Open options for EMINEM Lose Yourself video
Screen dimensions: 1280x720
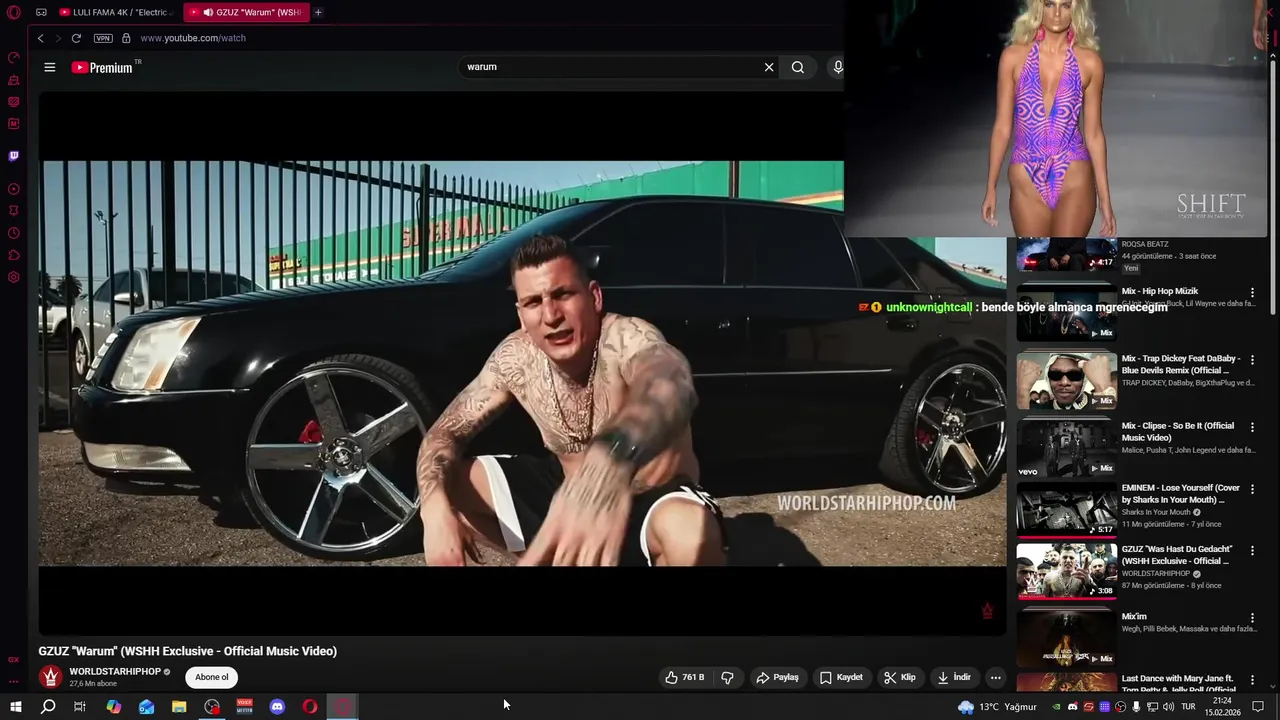point(1252,489)
